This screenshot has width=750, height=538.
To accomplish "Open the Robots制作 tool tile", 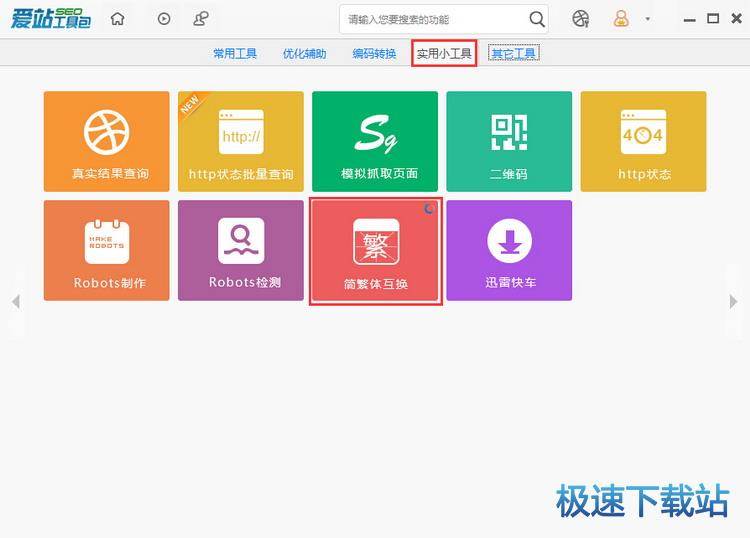I will pyautogui.click(x=106, y=251).
